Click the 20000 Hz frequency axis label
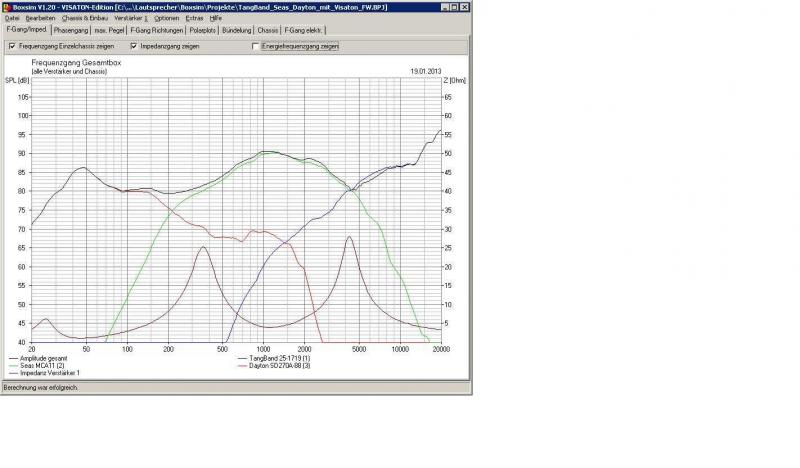Screen dimensions: 800x468 (441, 350)
